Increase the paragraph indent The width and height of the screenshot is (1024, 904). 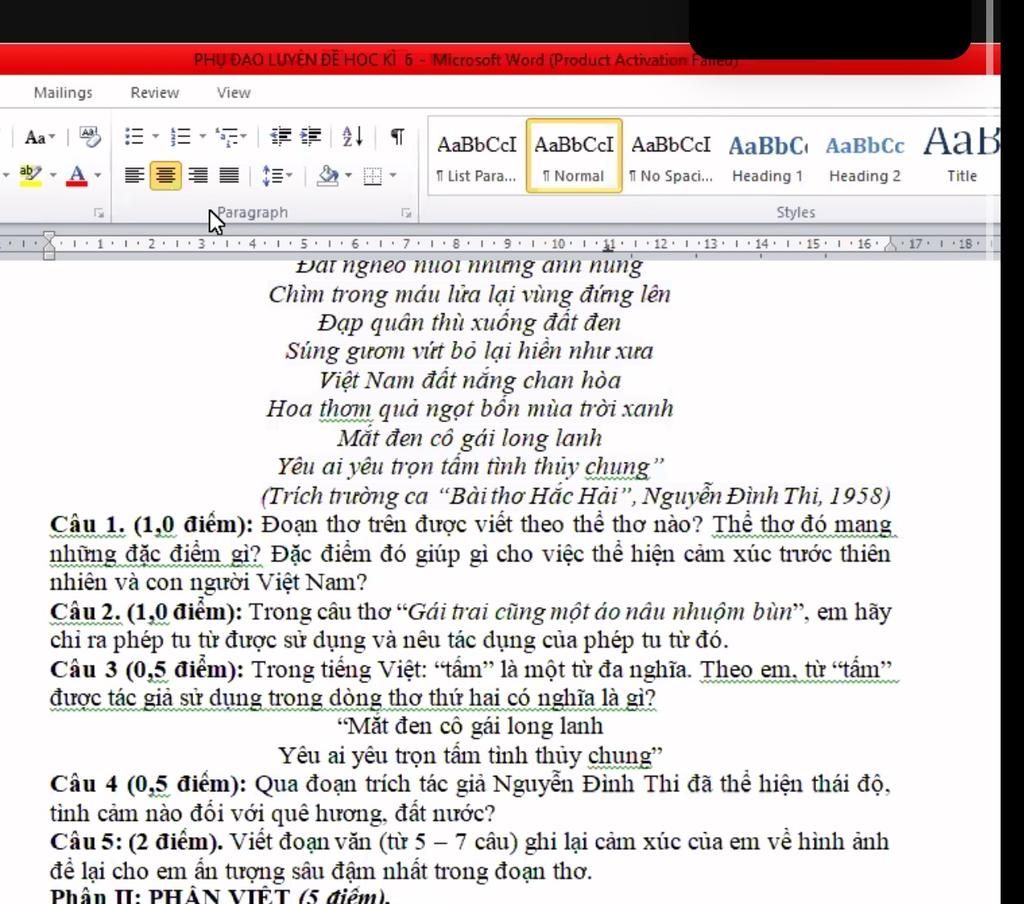coord(311,136)
